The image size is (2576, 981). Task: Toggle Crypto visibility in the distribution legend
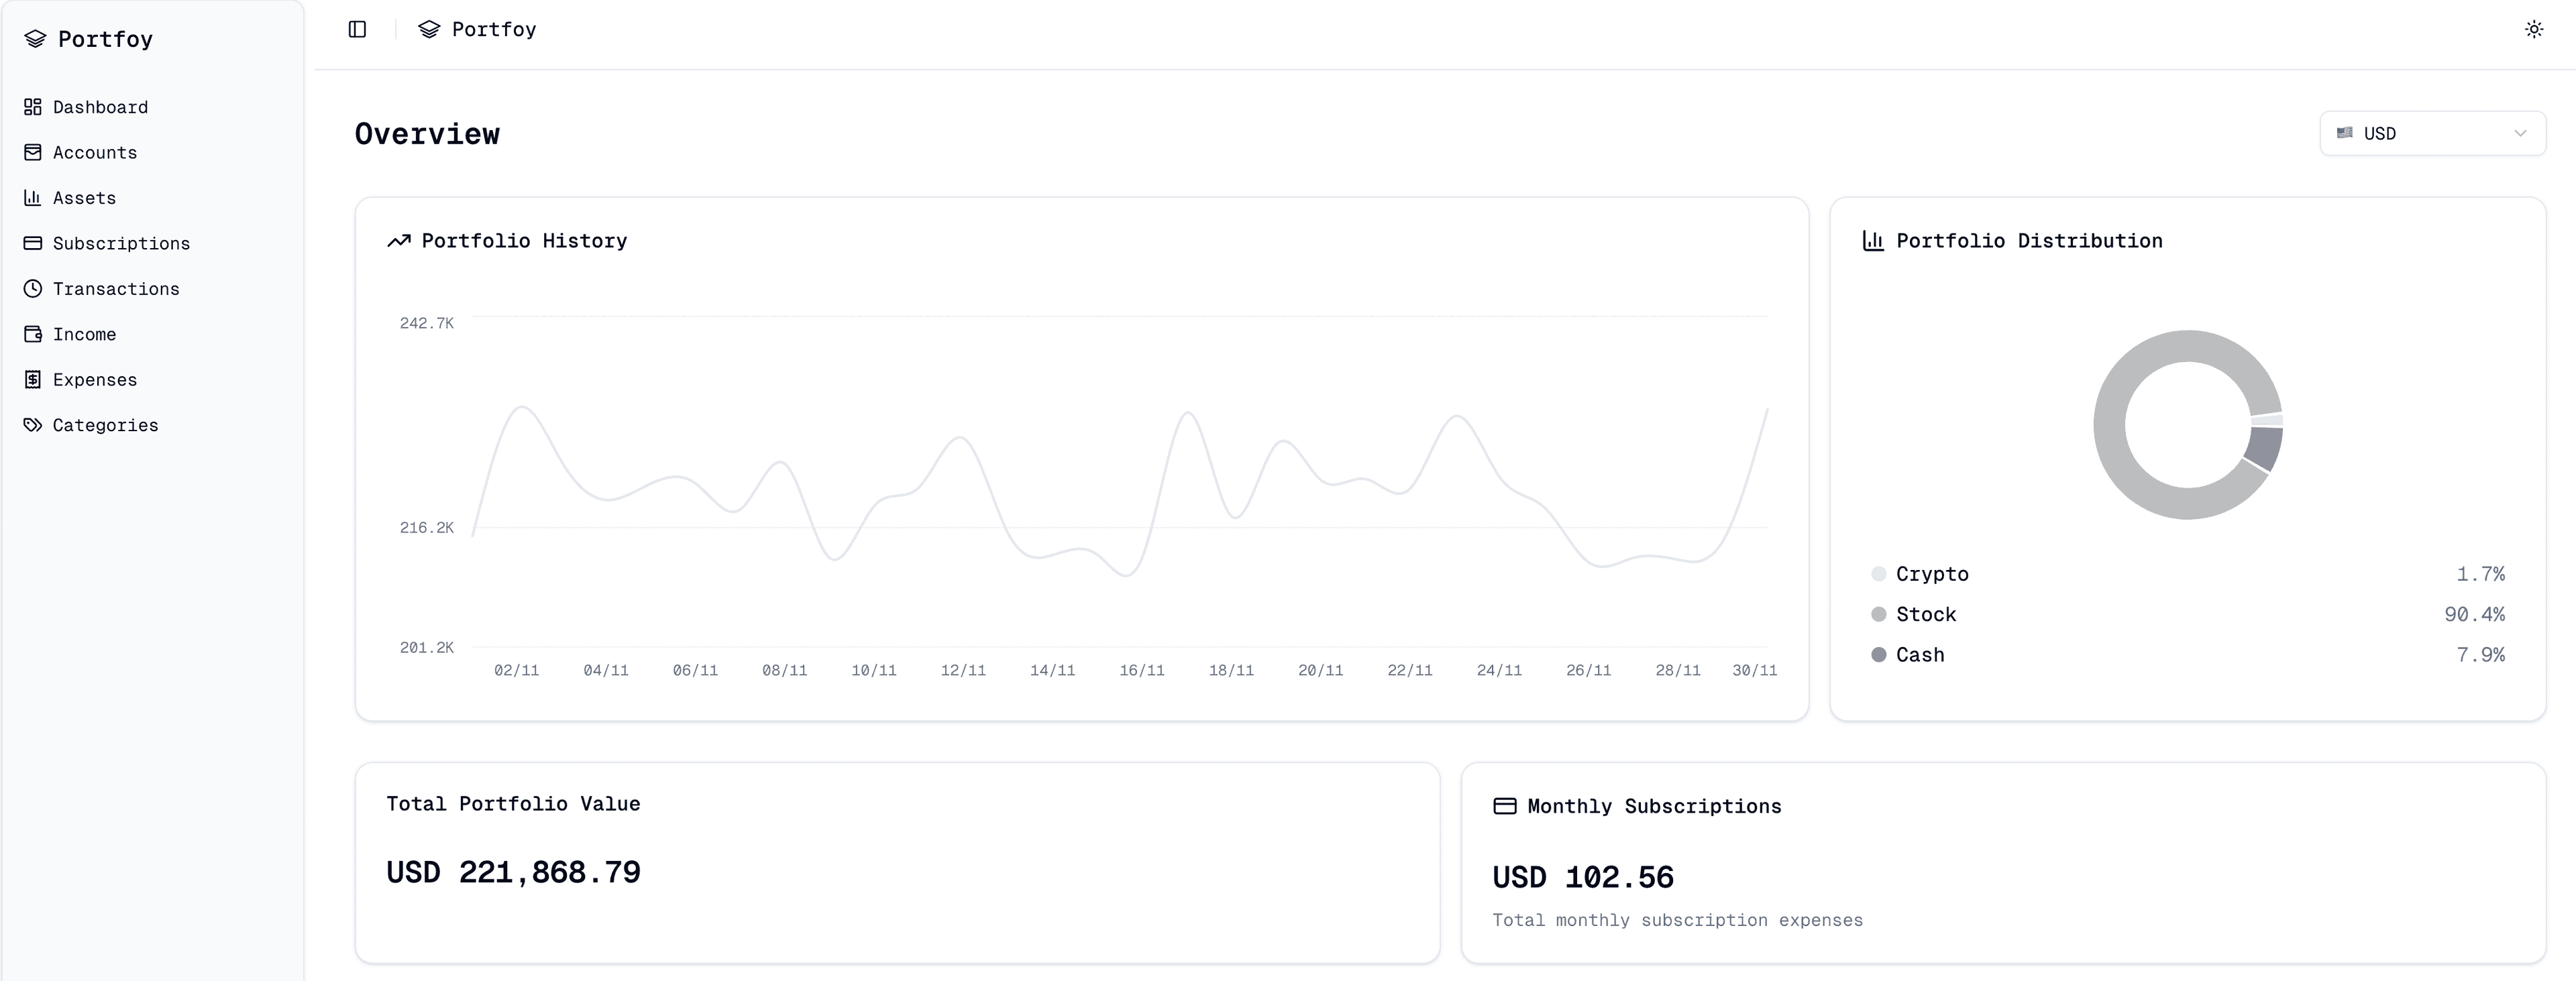pos(1932,574)
